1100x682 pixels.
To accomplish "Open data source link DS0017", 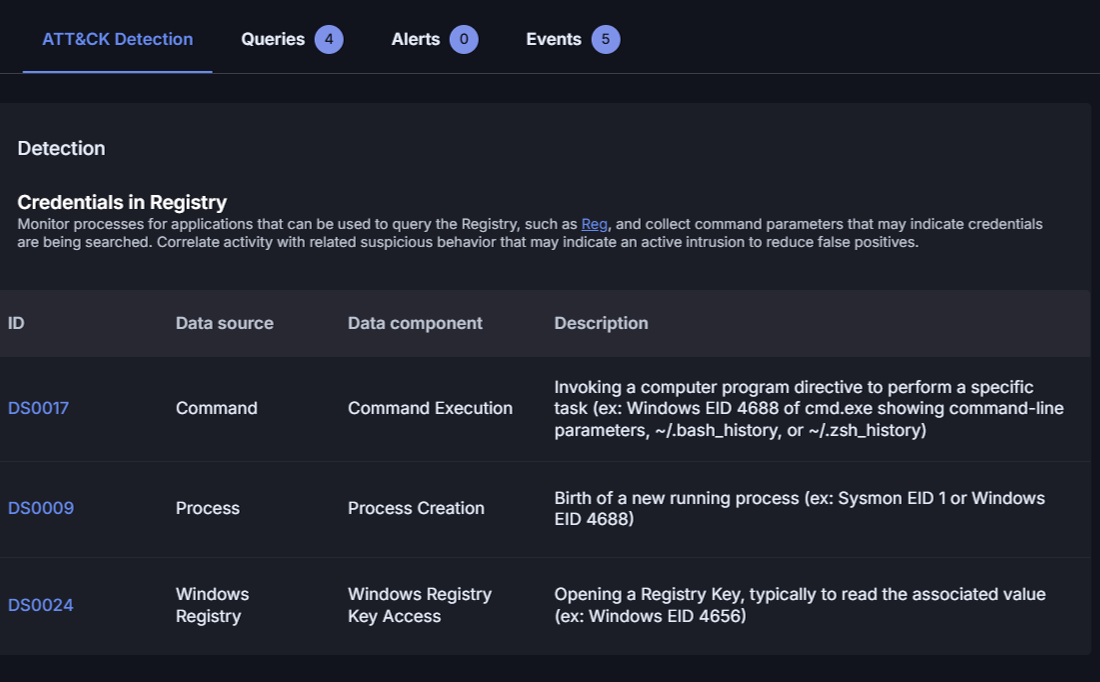I will click(38, 408).
